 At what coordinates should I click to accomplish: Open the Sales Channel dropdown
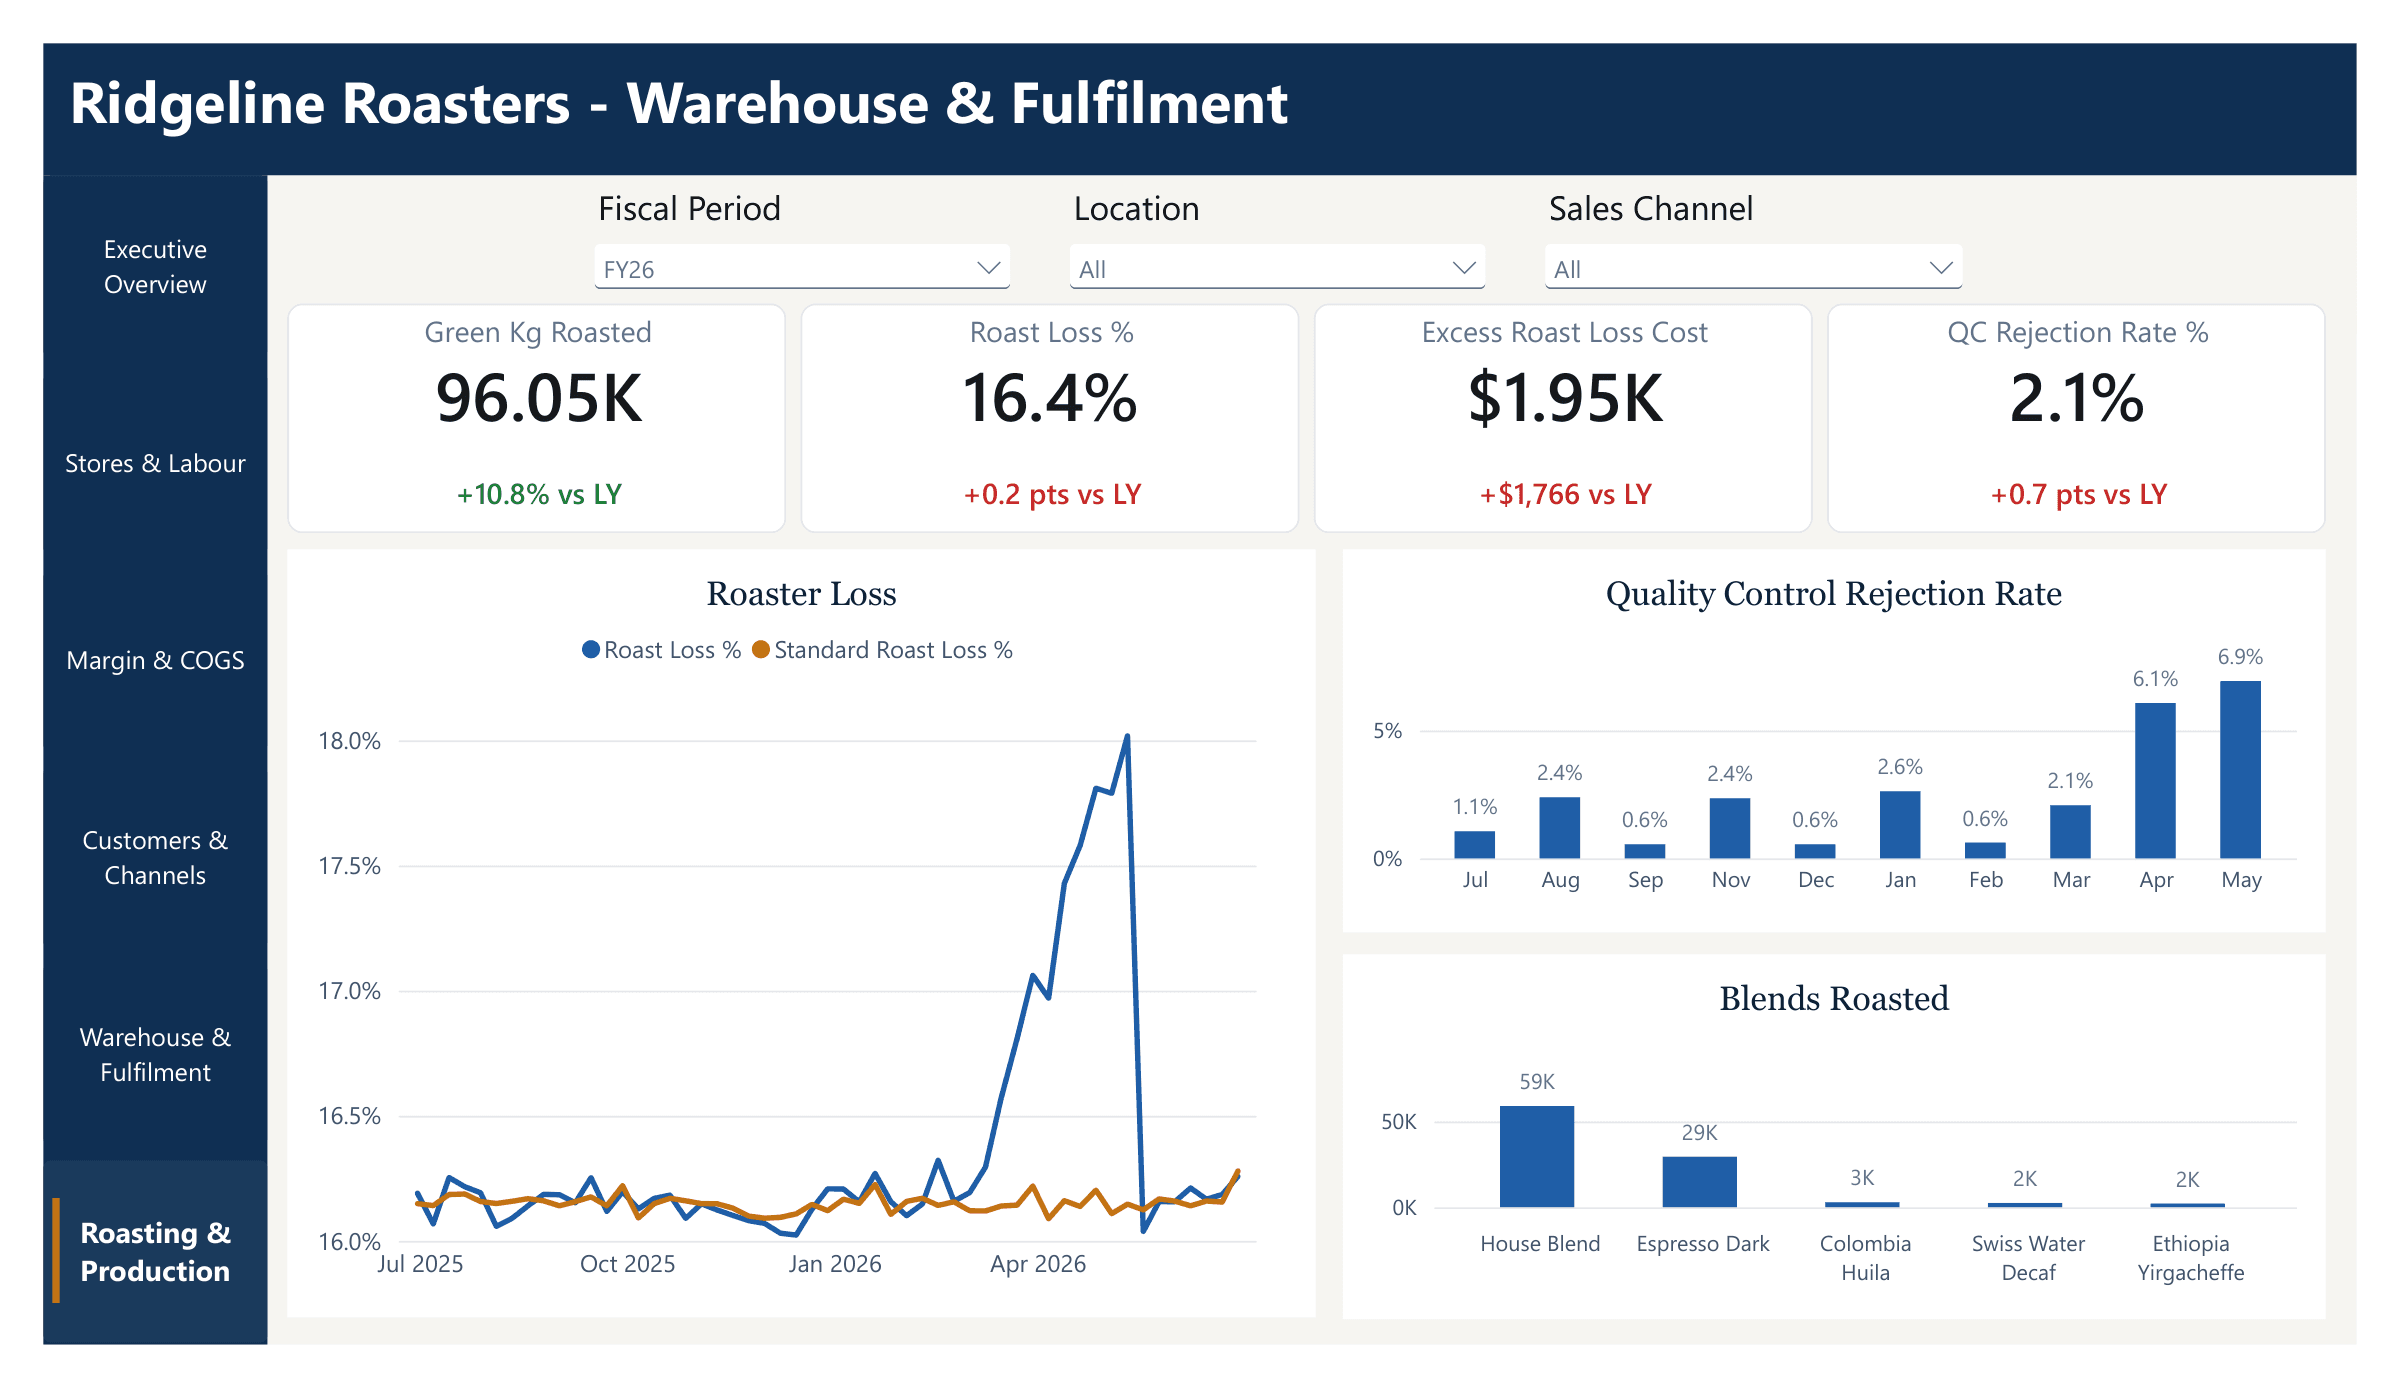point(1753,268)
